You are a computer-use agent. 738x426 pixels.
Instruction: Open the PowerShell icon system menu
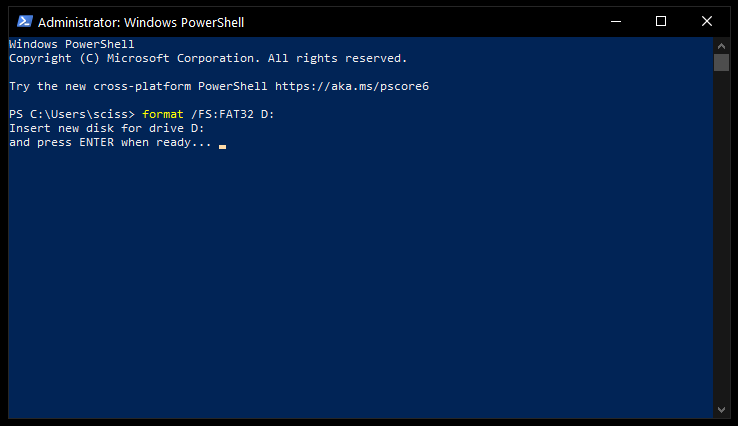24,22
